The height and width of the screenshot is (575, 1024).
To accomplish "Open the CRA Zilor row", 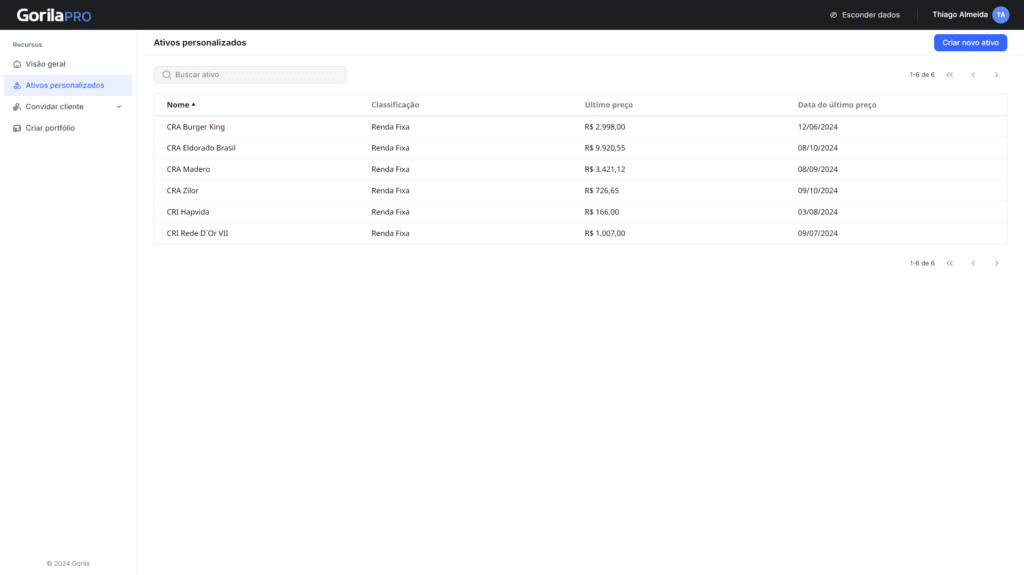I will [x=580, y=191].
